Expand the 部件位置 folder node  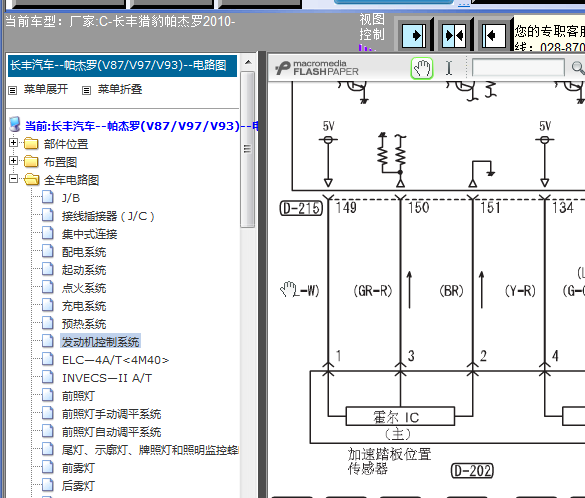13,142
